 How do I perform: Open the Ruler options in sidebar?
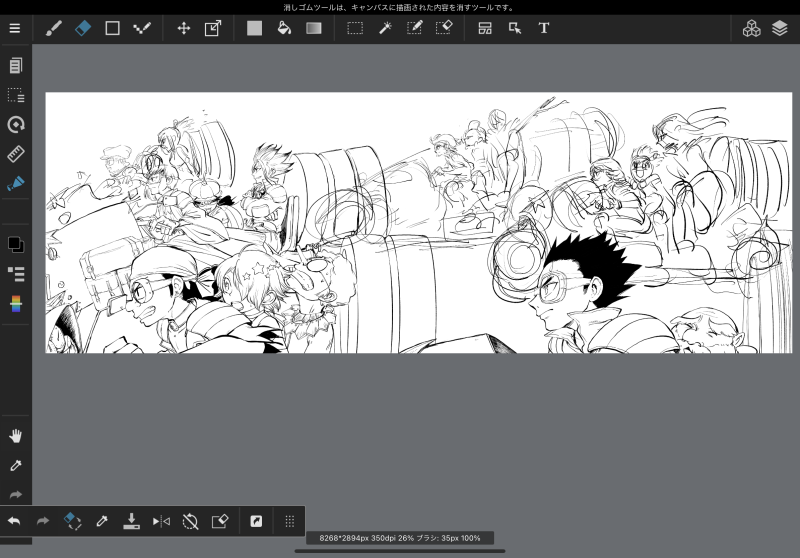(x=16, y=154)
